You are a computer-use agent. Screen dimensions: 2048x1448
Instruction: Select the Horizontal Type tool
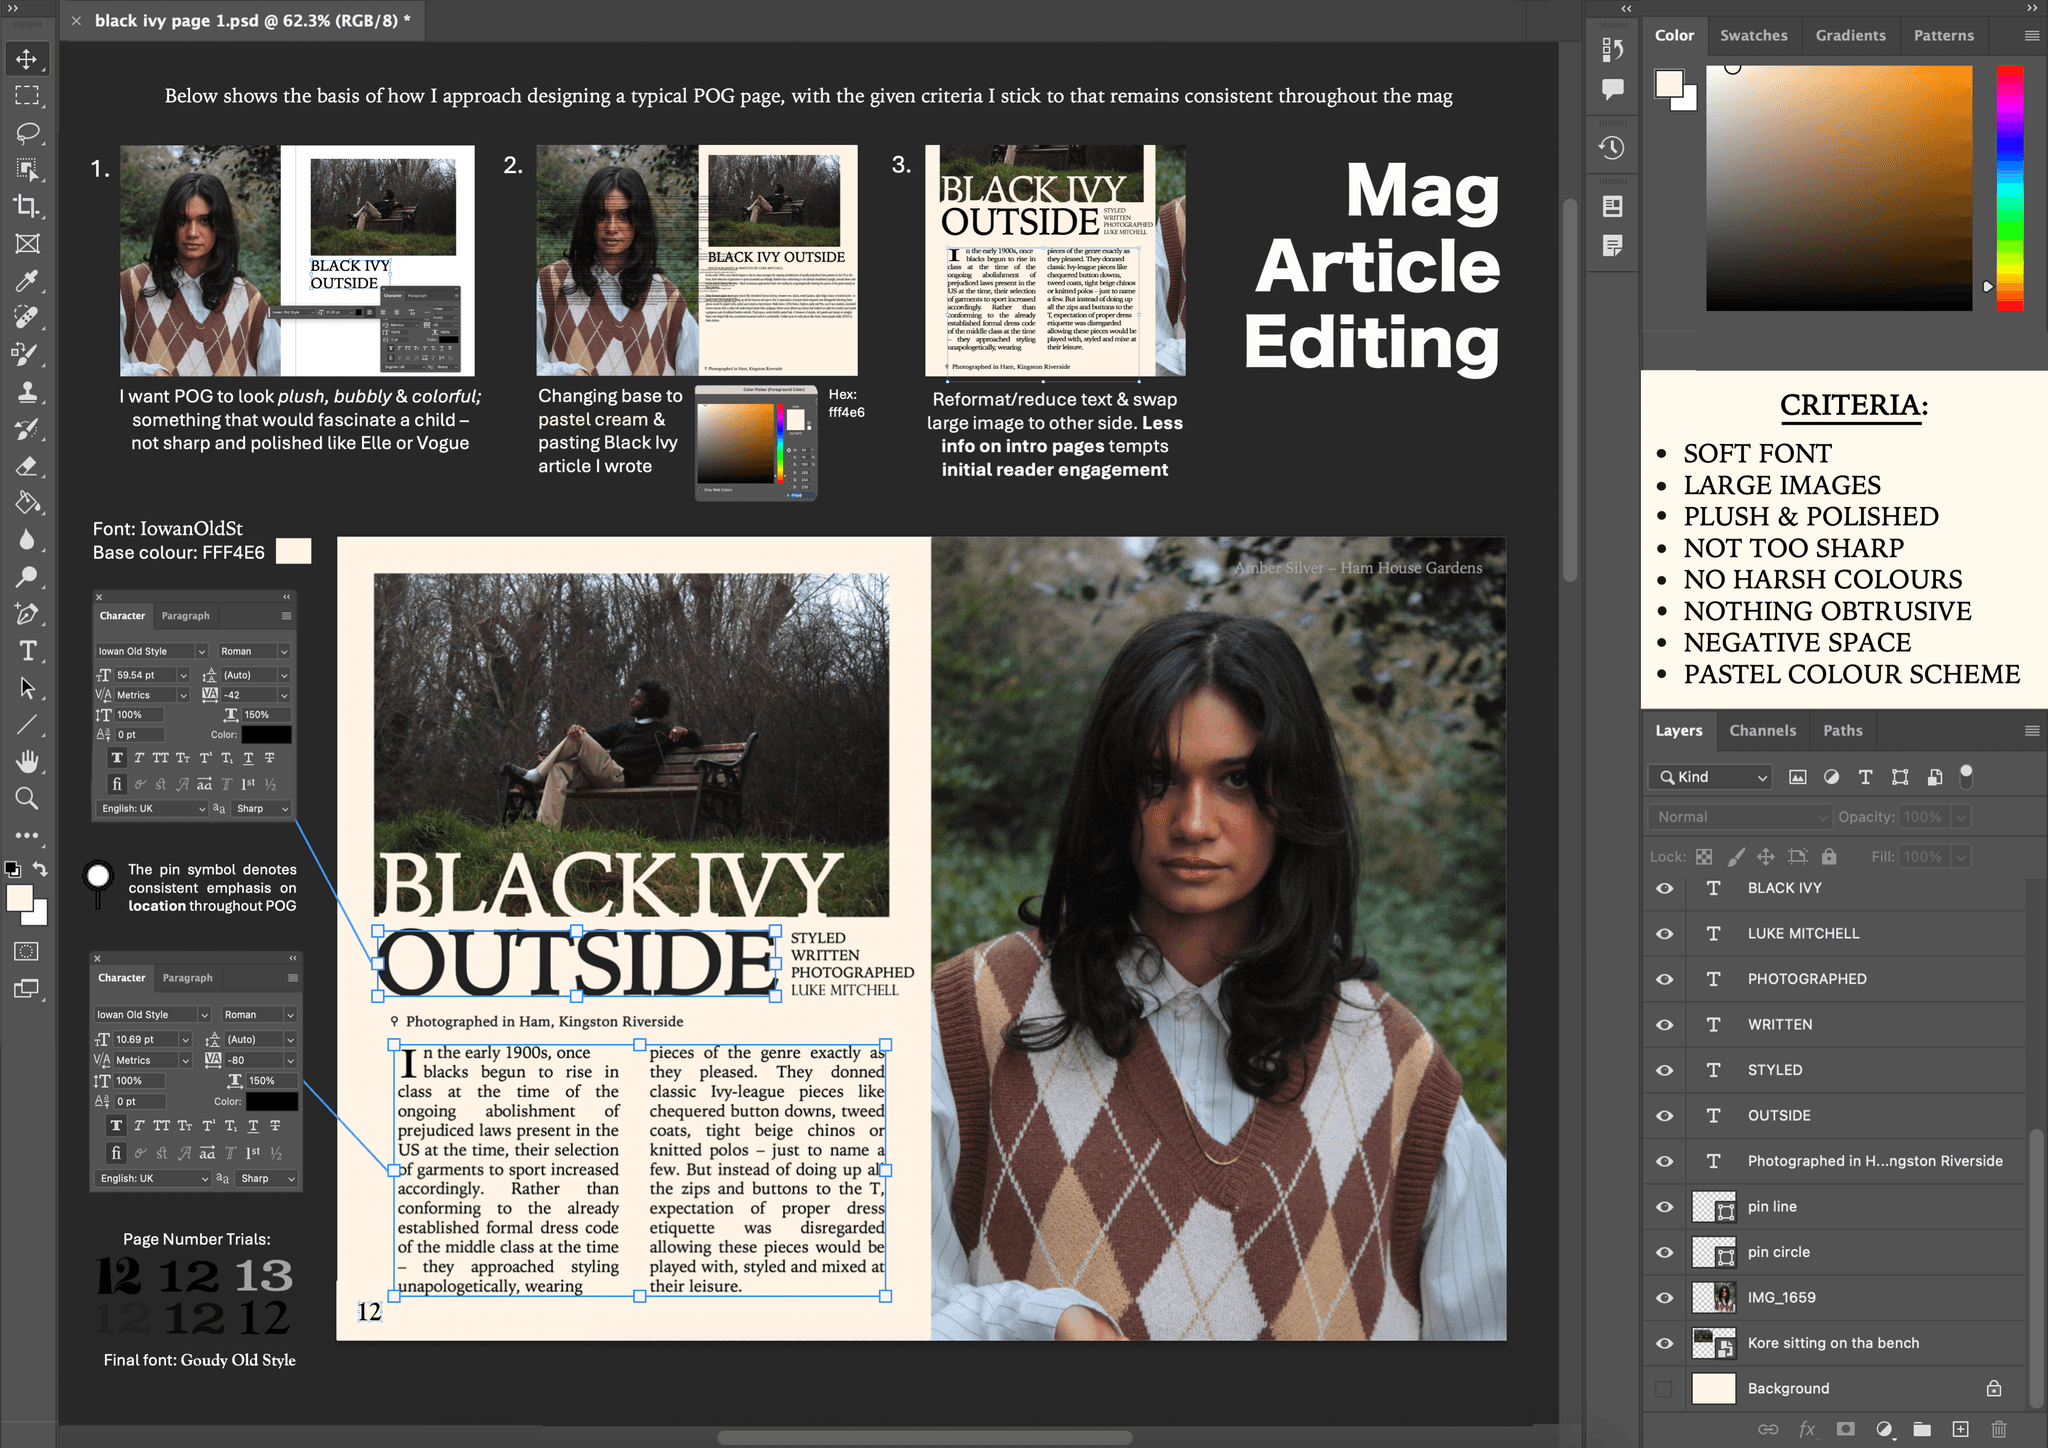[27, 651]
